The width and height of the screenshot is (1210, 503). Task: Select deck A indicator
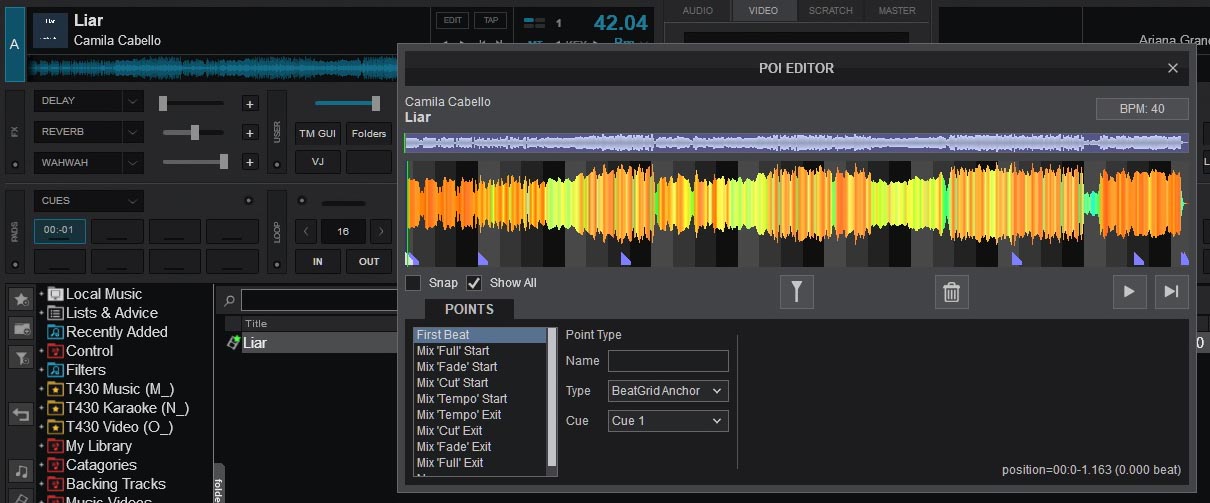14,44
